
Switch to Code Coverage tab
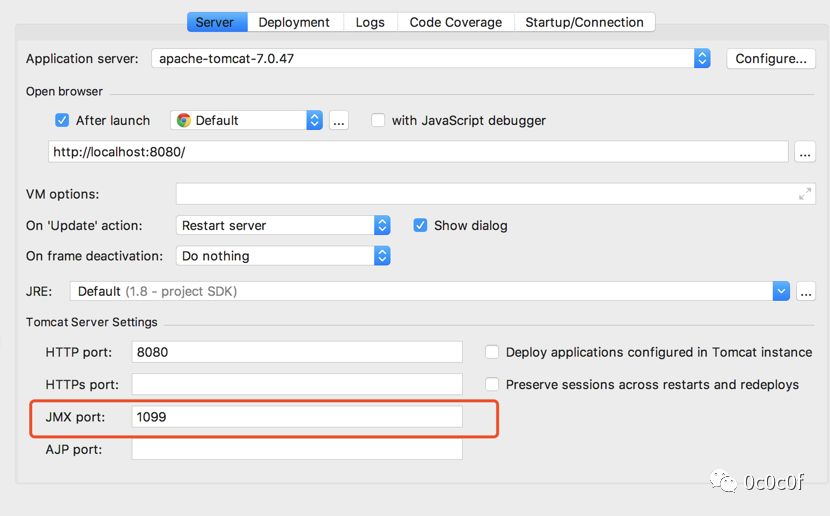click(456, 22)
